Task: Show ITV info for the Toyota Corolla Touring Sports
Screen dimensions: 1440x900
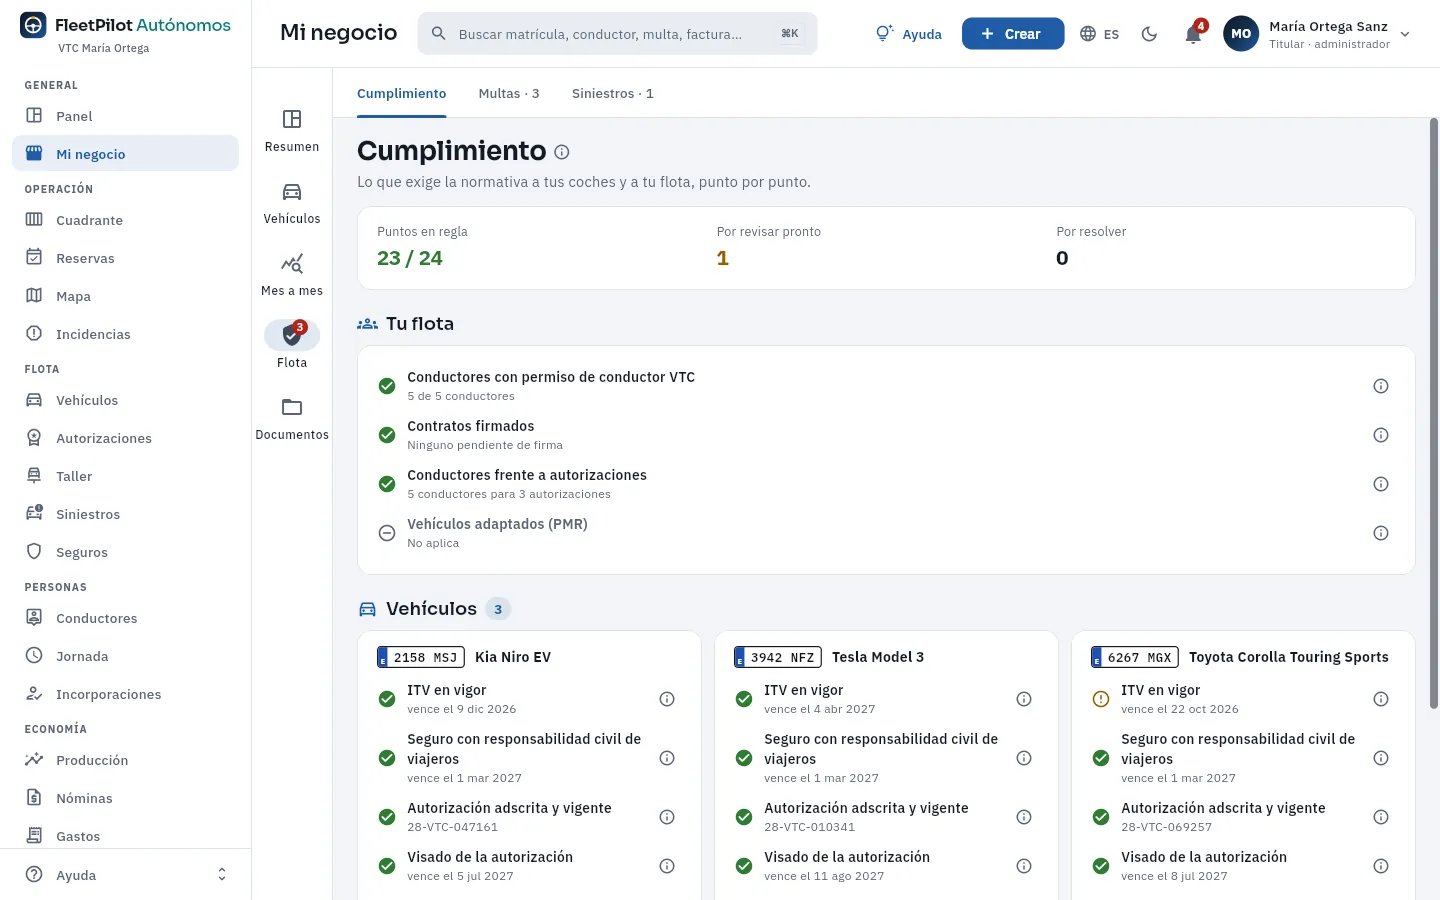Action: click(1381, 699)
